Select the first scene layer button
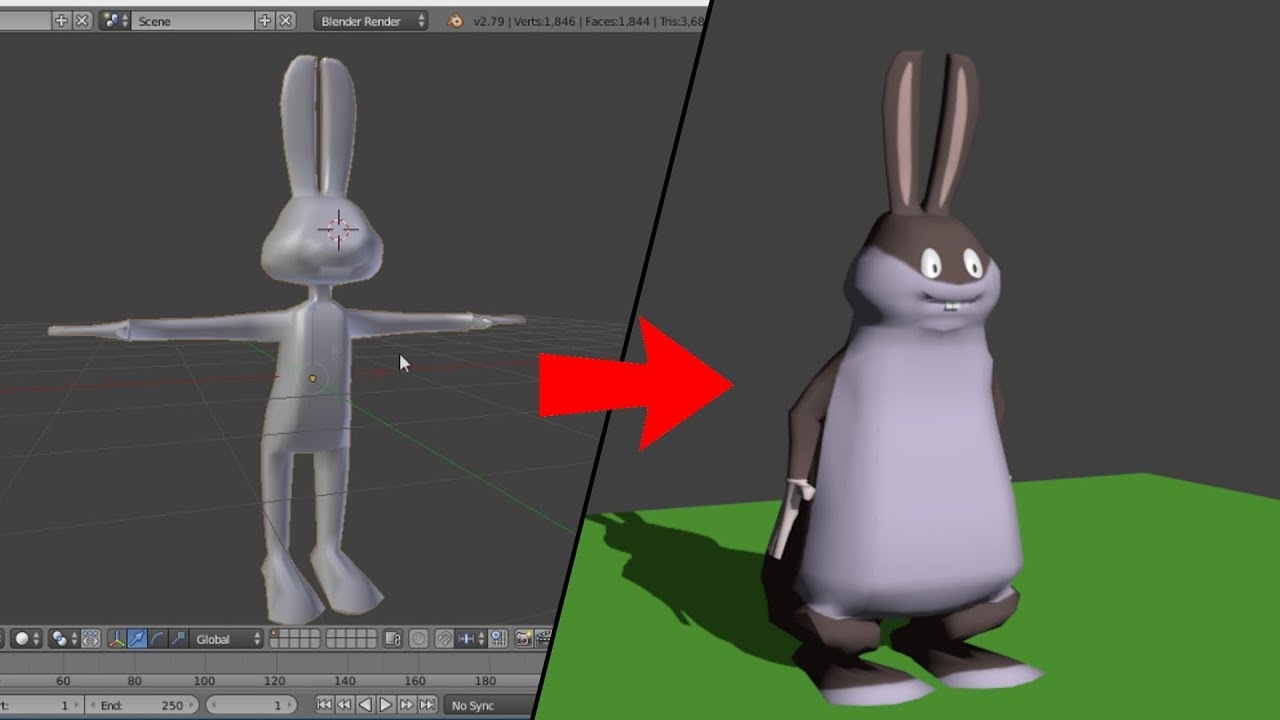1280x720 pixels. coord(273,633)
